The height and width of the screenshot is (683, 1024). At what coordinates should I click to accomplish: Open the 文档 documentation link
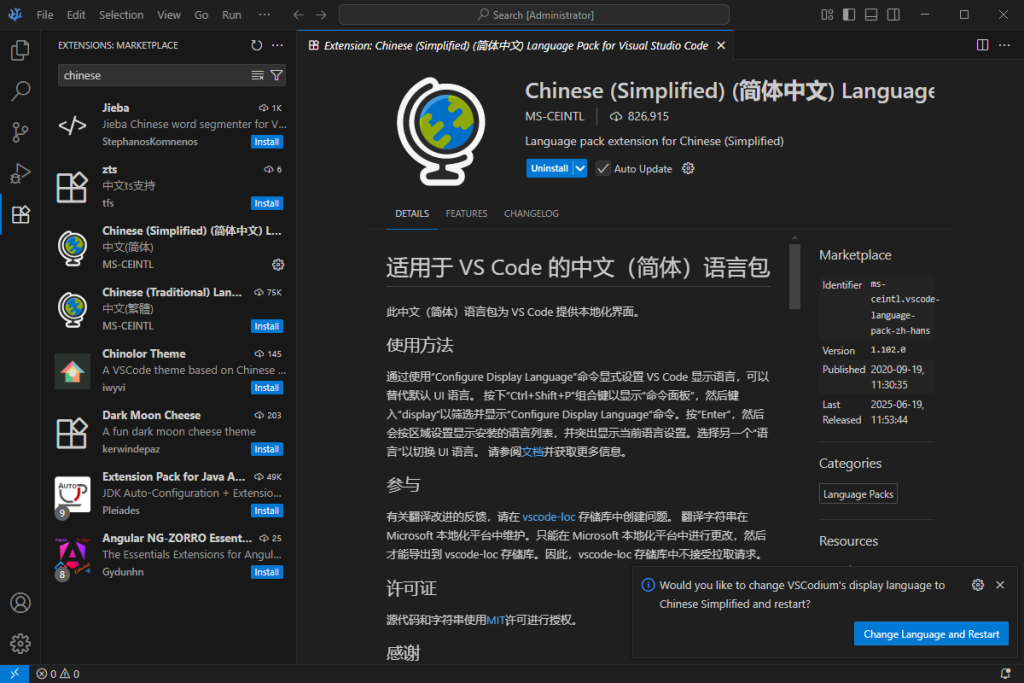click(x=532, y=452)
